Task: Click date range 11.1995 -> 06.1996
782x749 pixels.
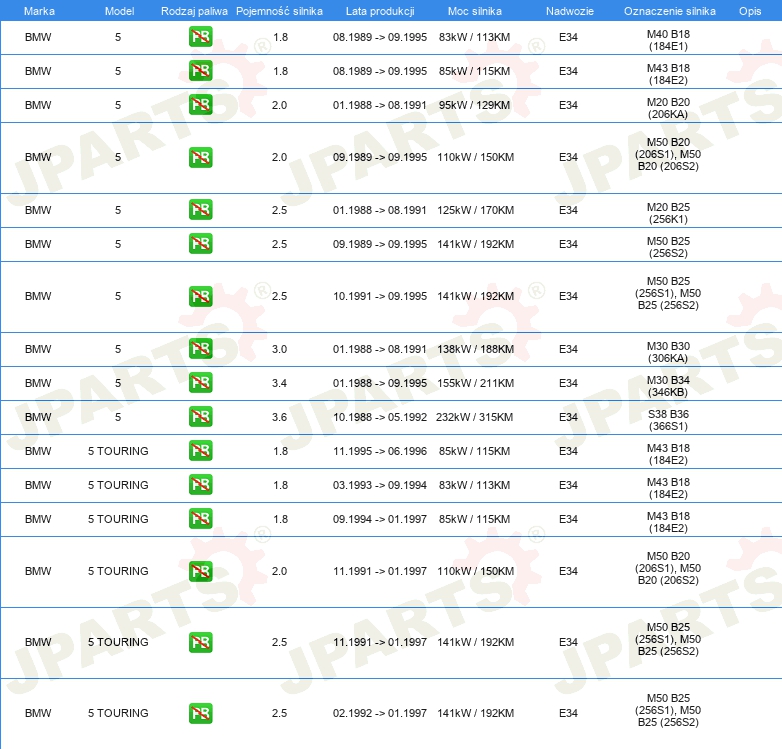Action: pos(380,451)
